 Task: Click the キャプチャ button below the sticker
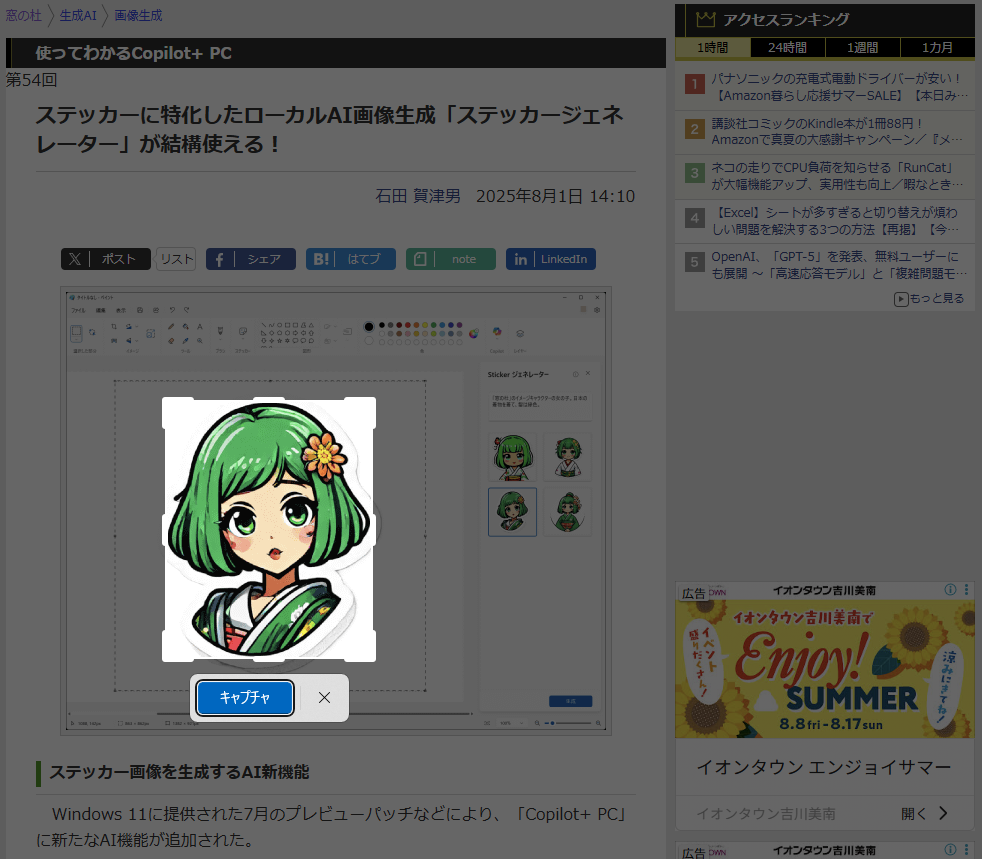point(244,698)
